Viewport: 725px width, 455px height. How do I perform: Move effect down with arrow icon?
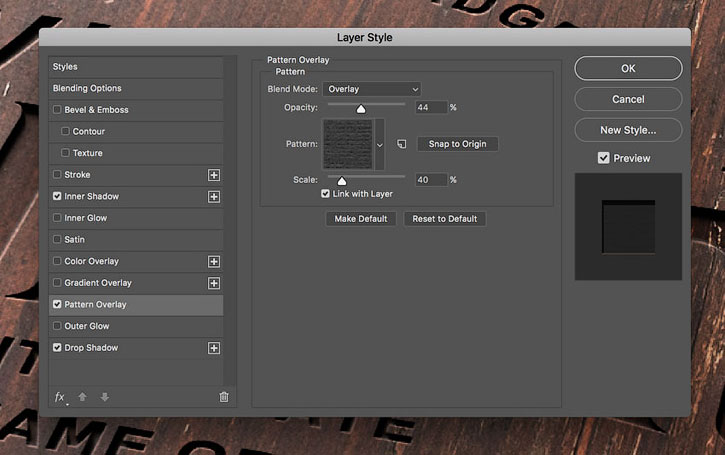[x=104, y=397]
